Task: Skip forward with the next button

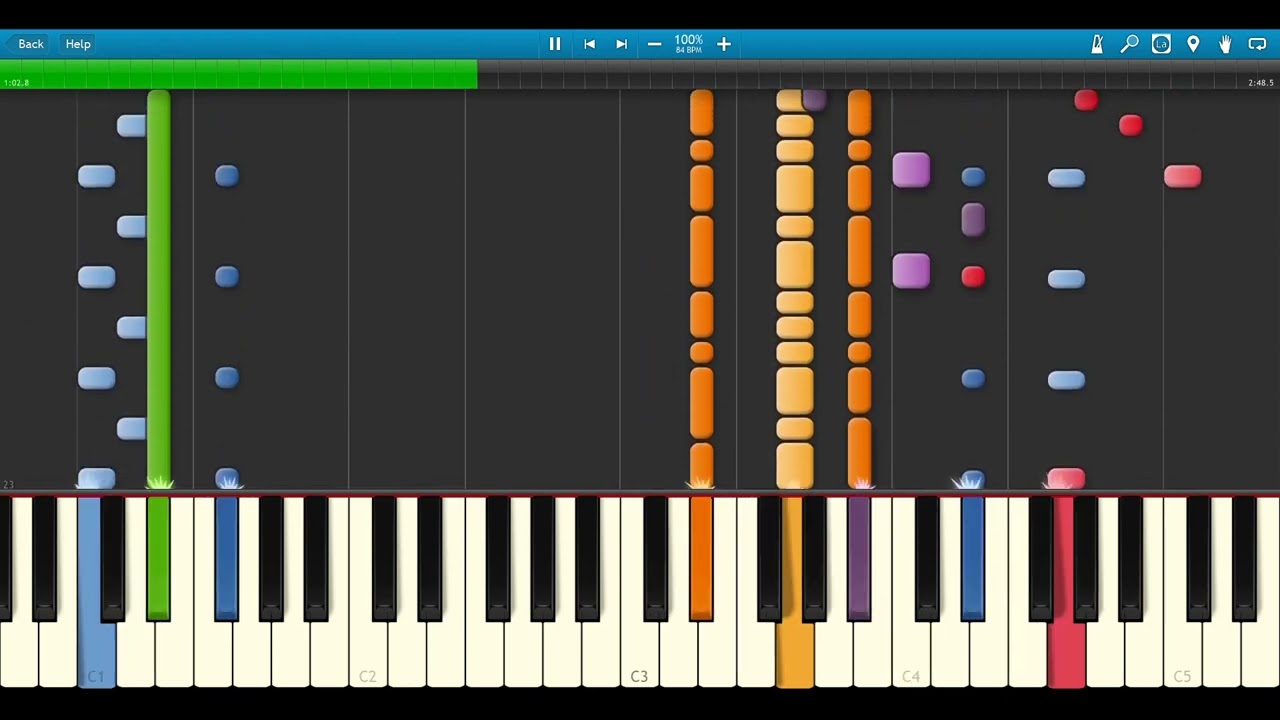Action: pos(621,44)
